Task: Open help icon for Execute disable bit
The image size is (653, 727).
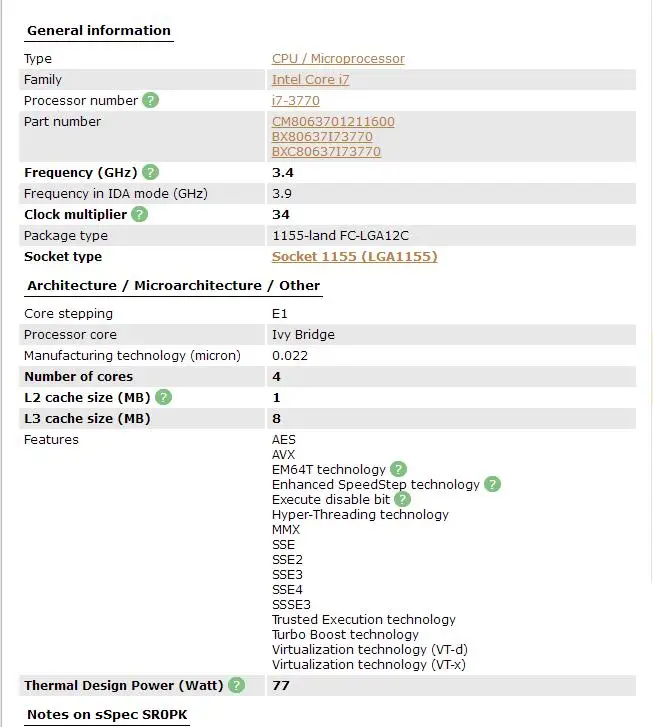Action: coord(402,499)
